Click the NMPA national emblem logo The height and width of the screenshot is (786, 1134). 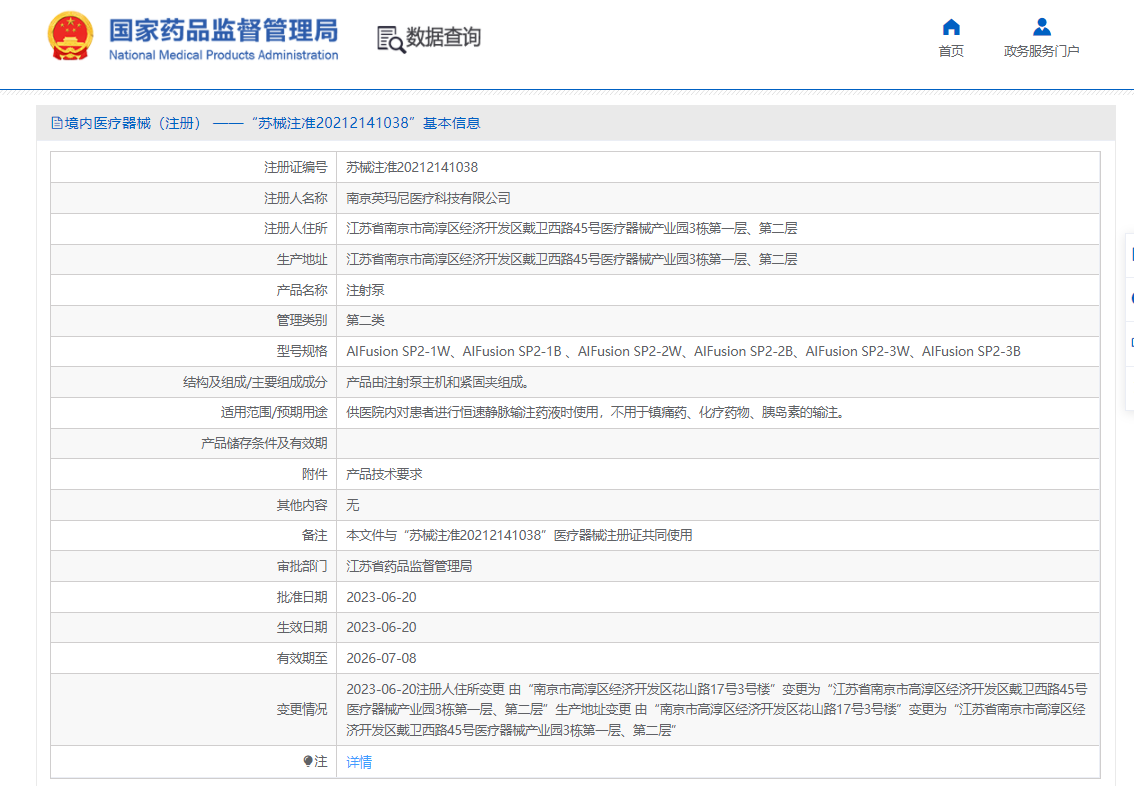pos(70,36)
